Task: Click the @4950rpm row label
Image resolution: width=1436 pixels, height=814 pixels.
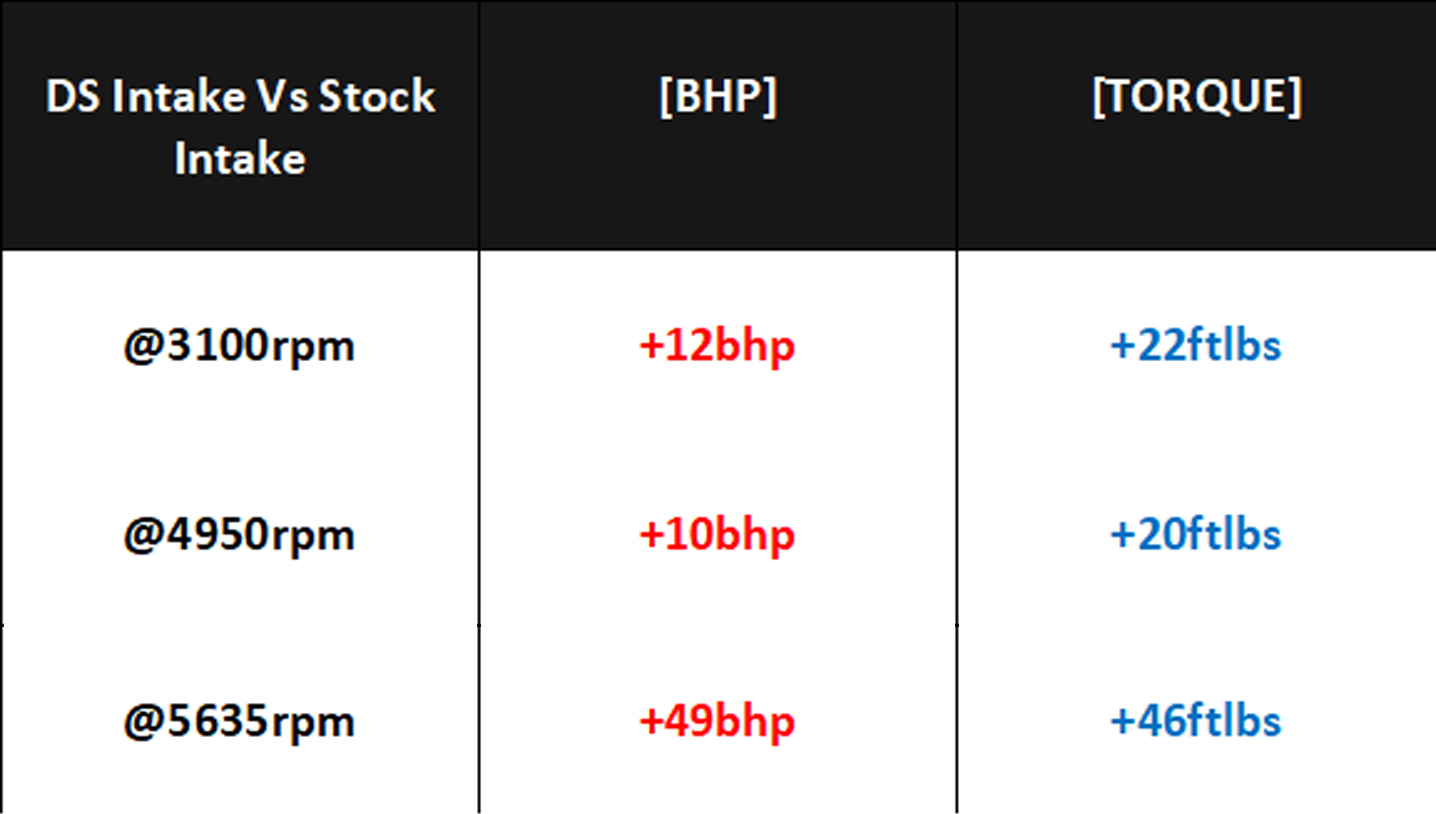Action: click(239, 534)
